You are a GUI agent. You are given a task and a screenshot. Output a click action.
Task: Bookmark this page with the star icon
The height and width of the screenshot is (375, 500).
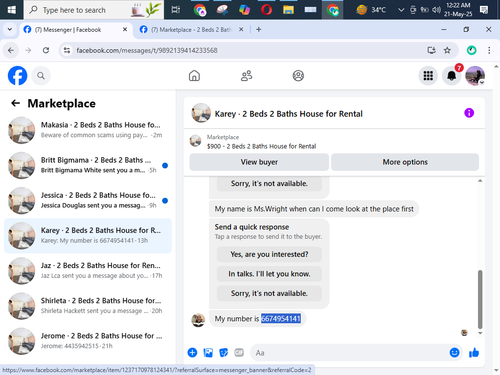[447, 50]
